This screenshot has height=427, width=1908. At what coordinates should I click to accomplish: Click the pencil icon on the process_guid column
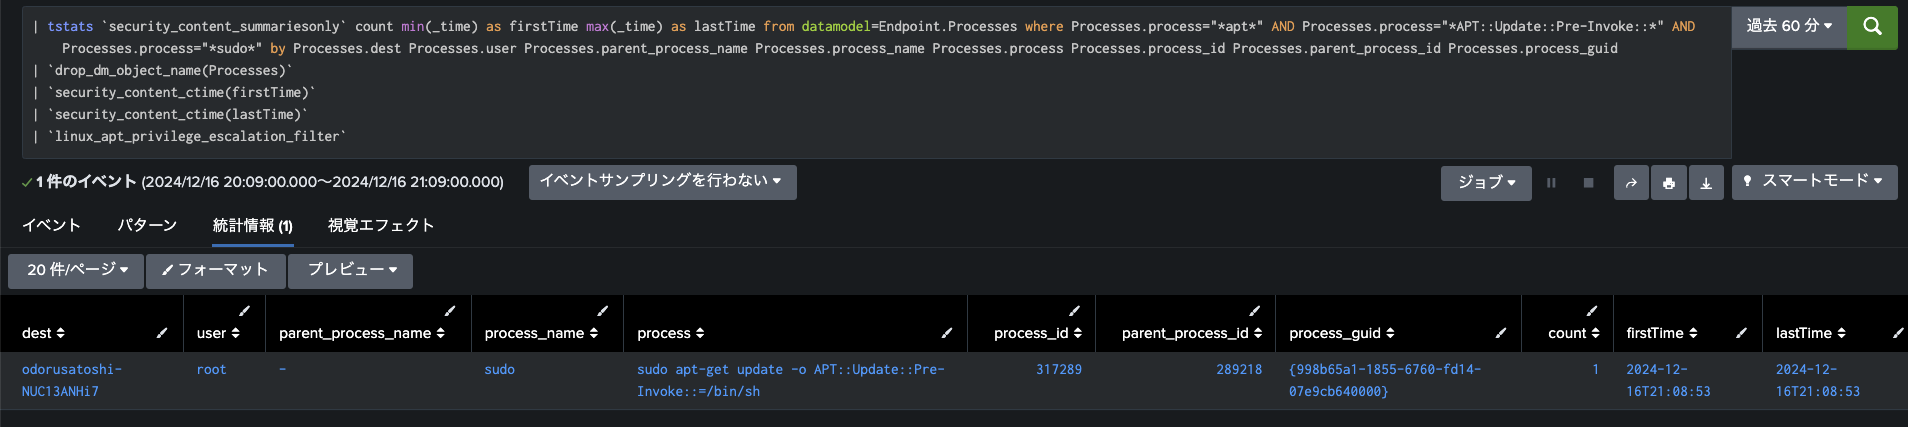pyautogui.click(x=1501, y=333)
